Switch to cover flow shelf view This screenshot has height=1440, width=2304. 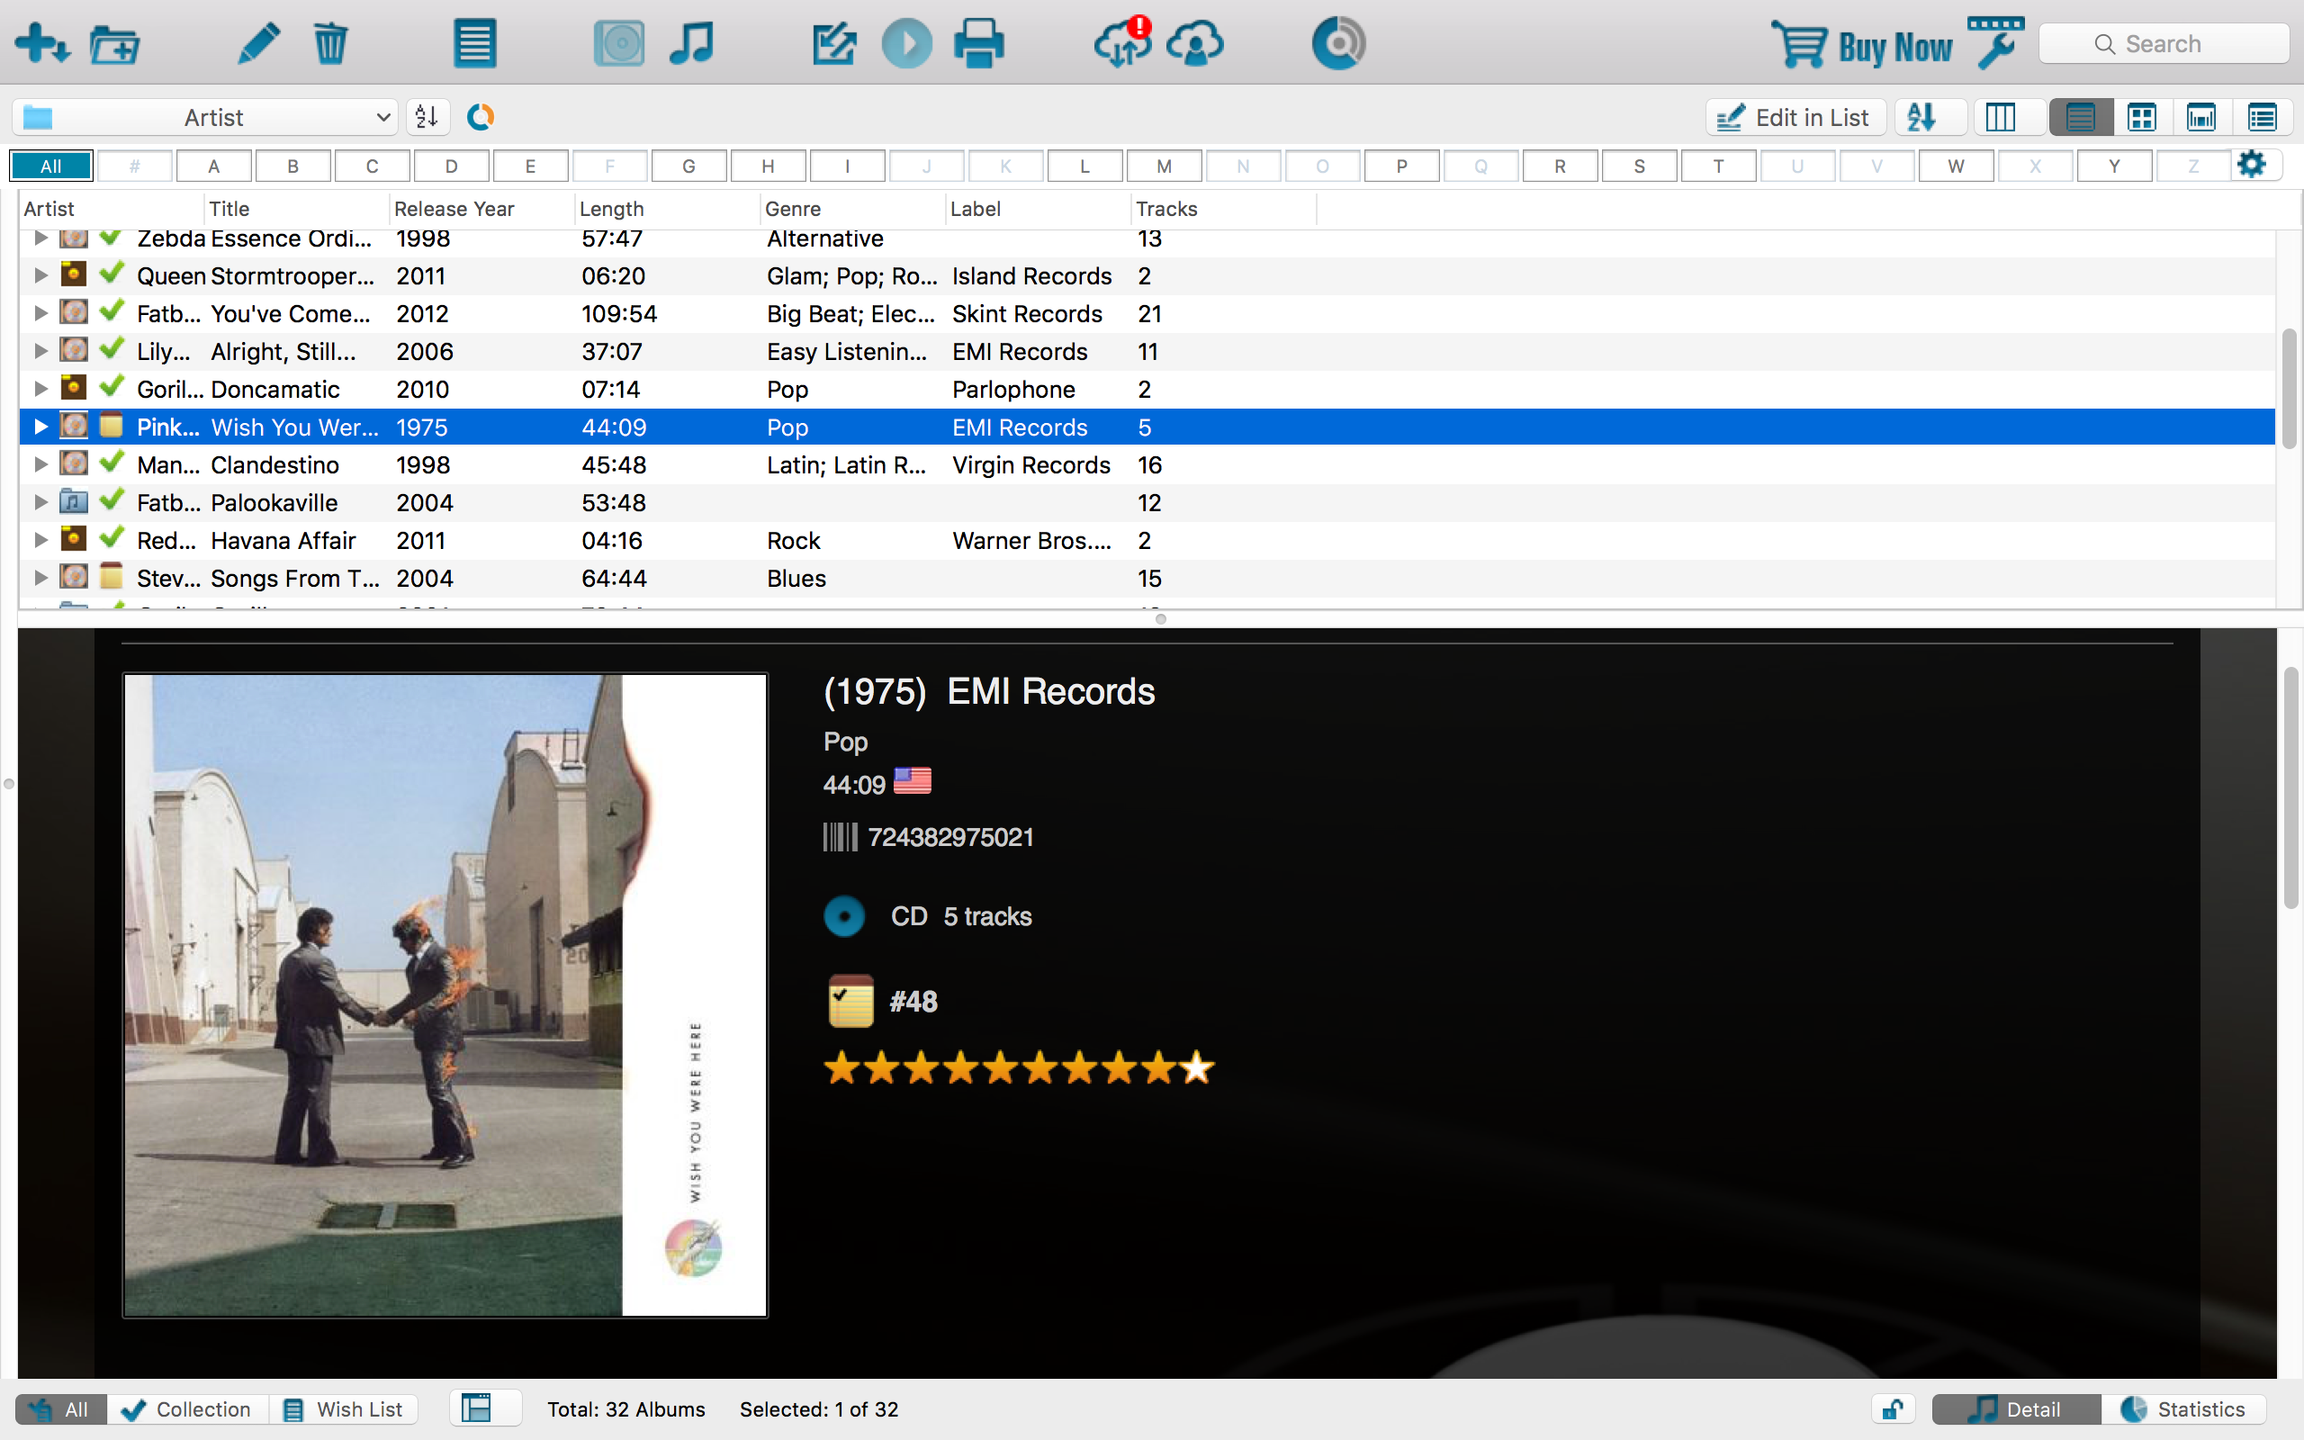pos(2201,117)
